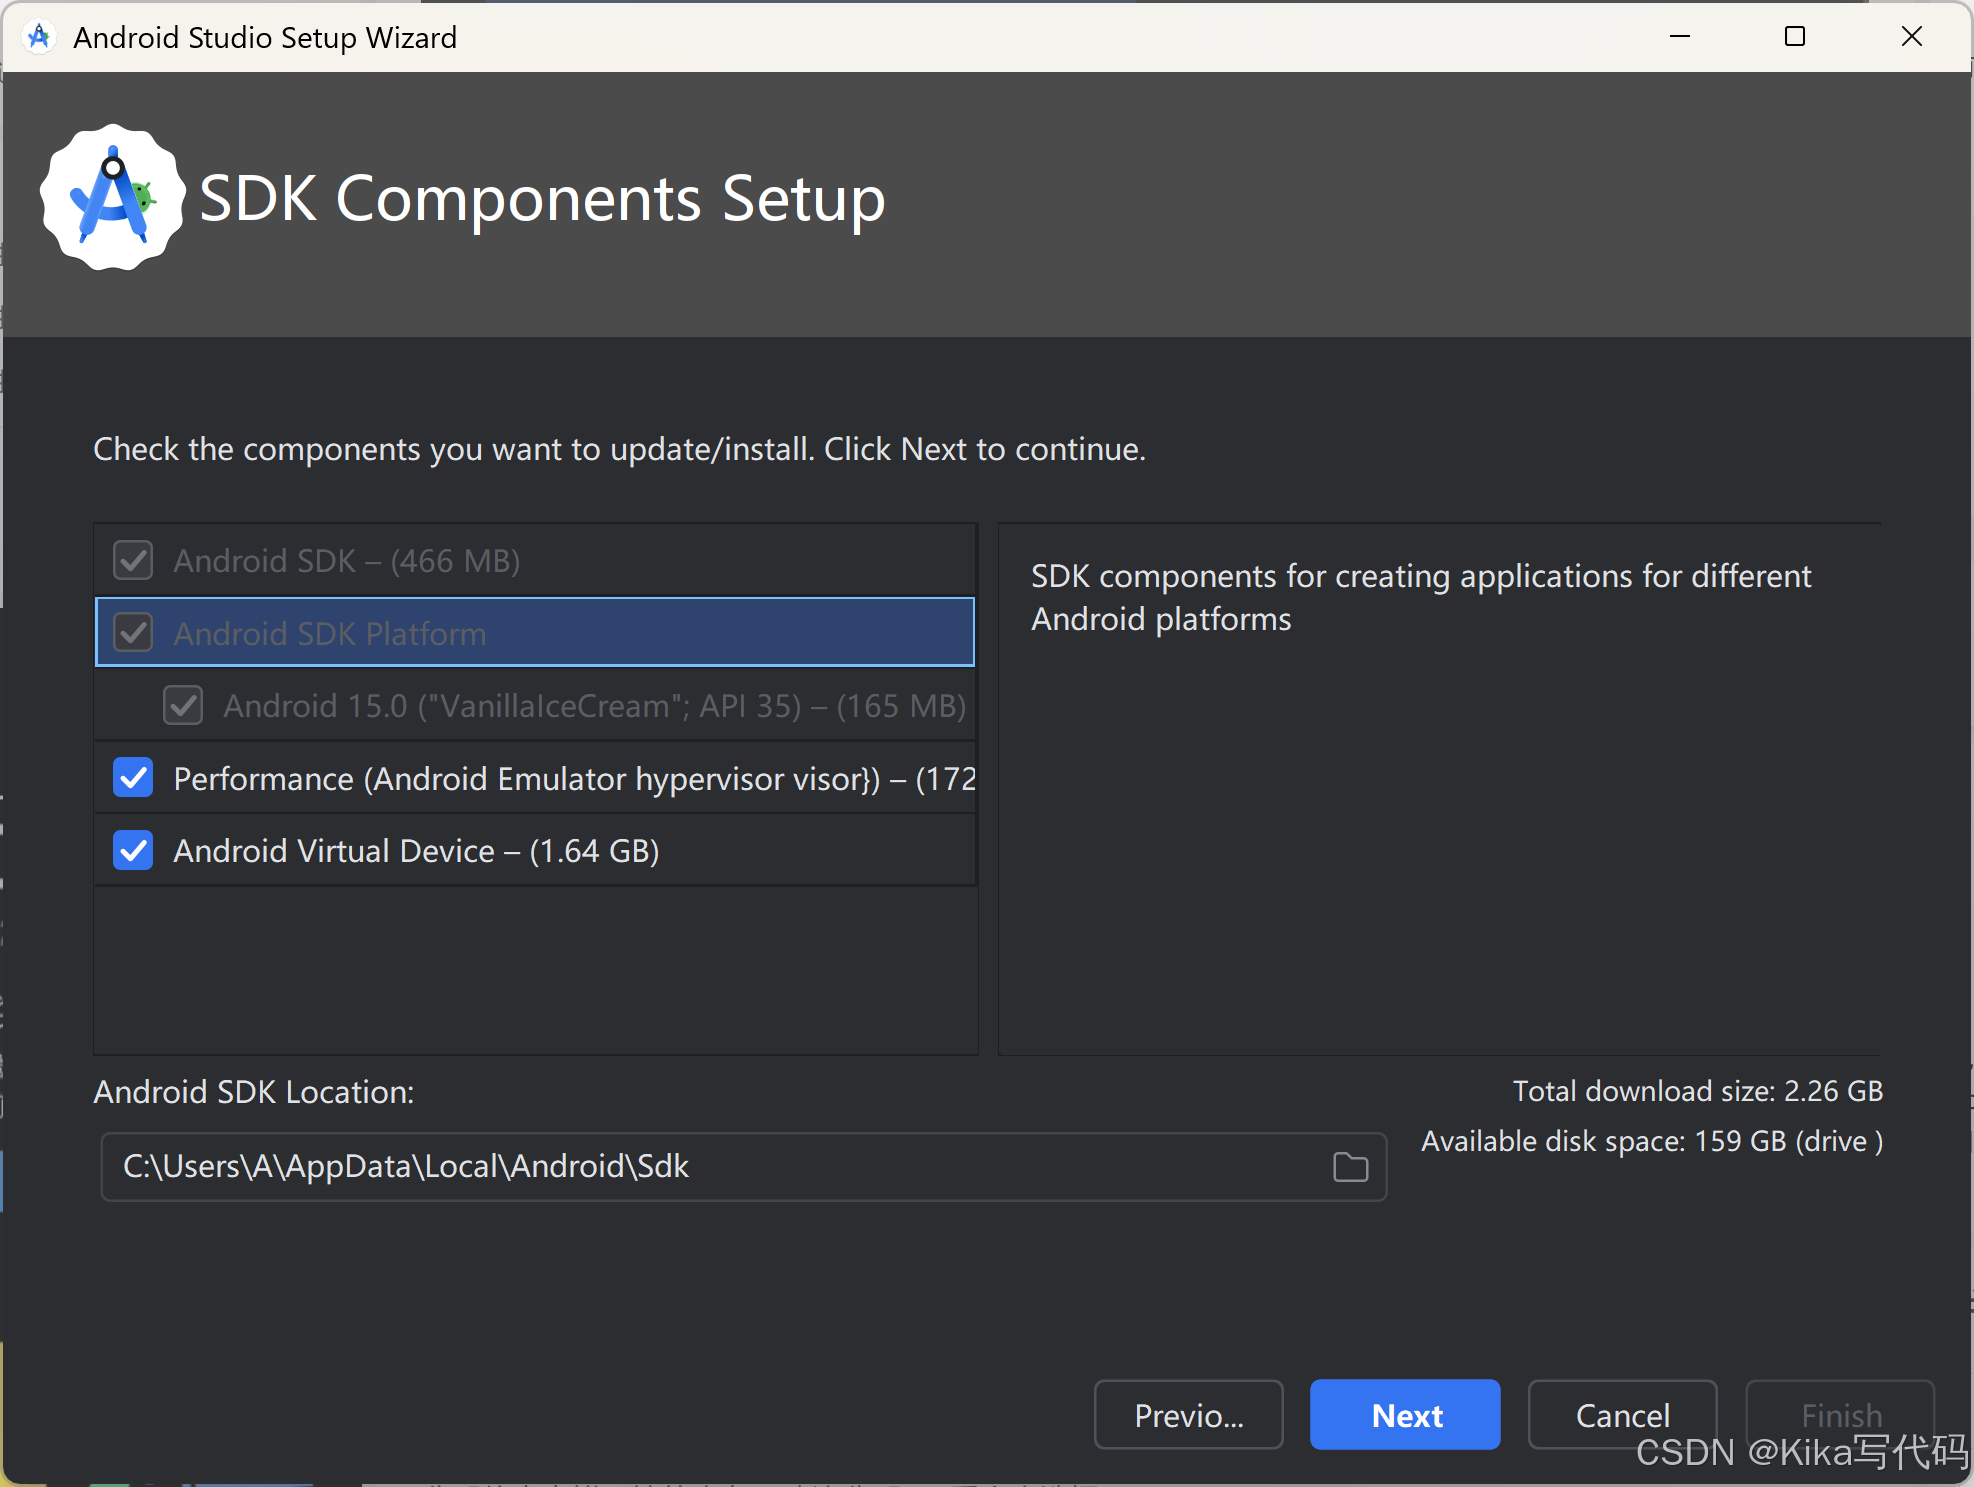The width and height of the screenshot is (1974, 1487).
Task: Cancel the setup wizard
Action: click(1622, 1415)
